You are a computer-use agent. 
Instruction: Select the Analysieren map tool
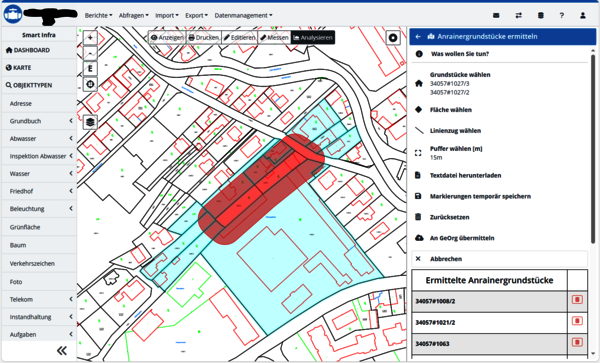(313, 37)
